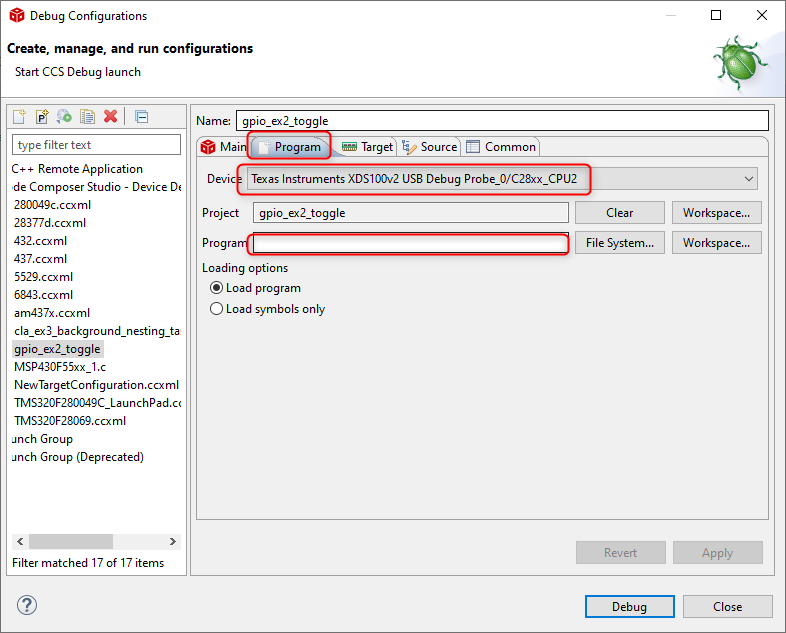Switch to the Target tab

pyautogui.click(x=367, y=147)
